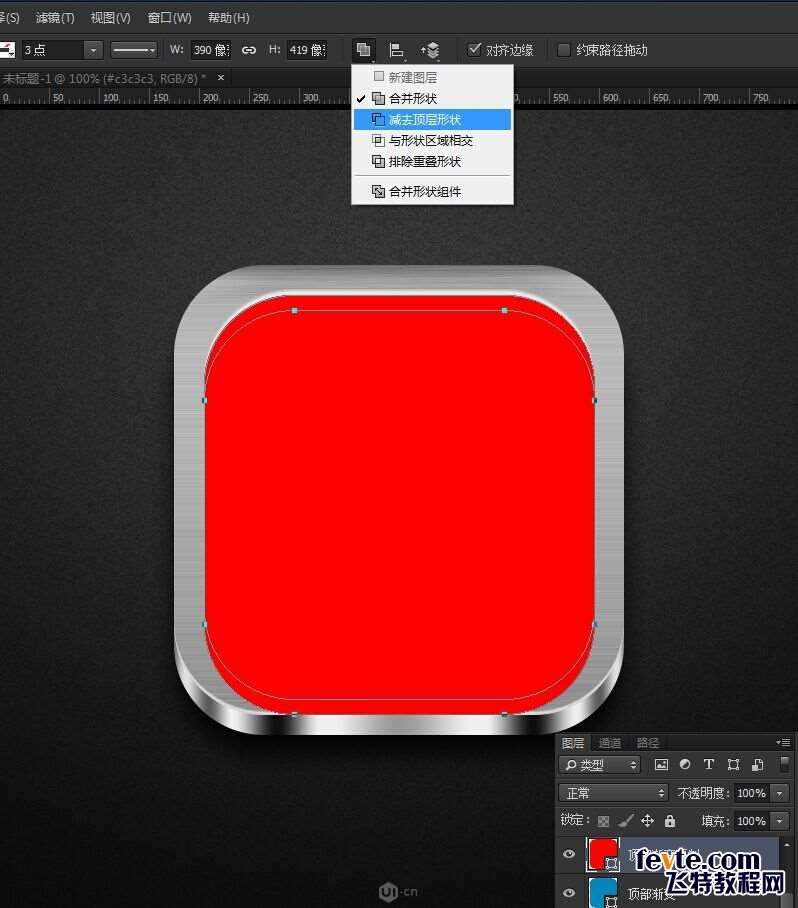Click the link width and height chain icon
This screenshot has height=908, width=798.
click(x=248, y=50)
